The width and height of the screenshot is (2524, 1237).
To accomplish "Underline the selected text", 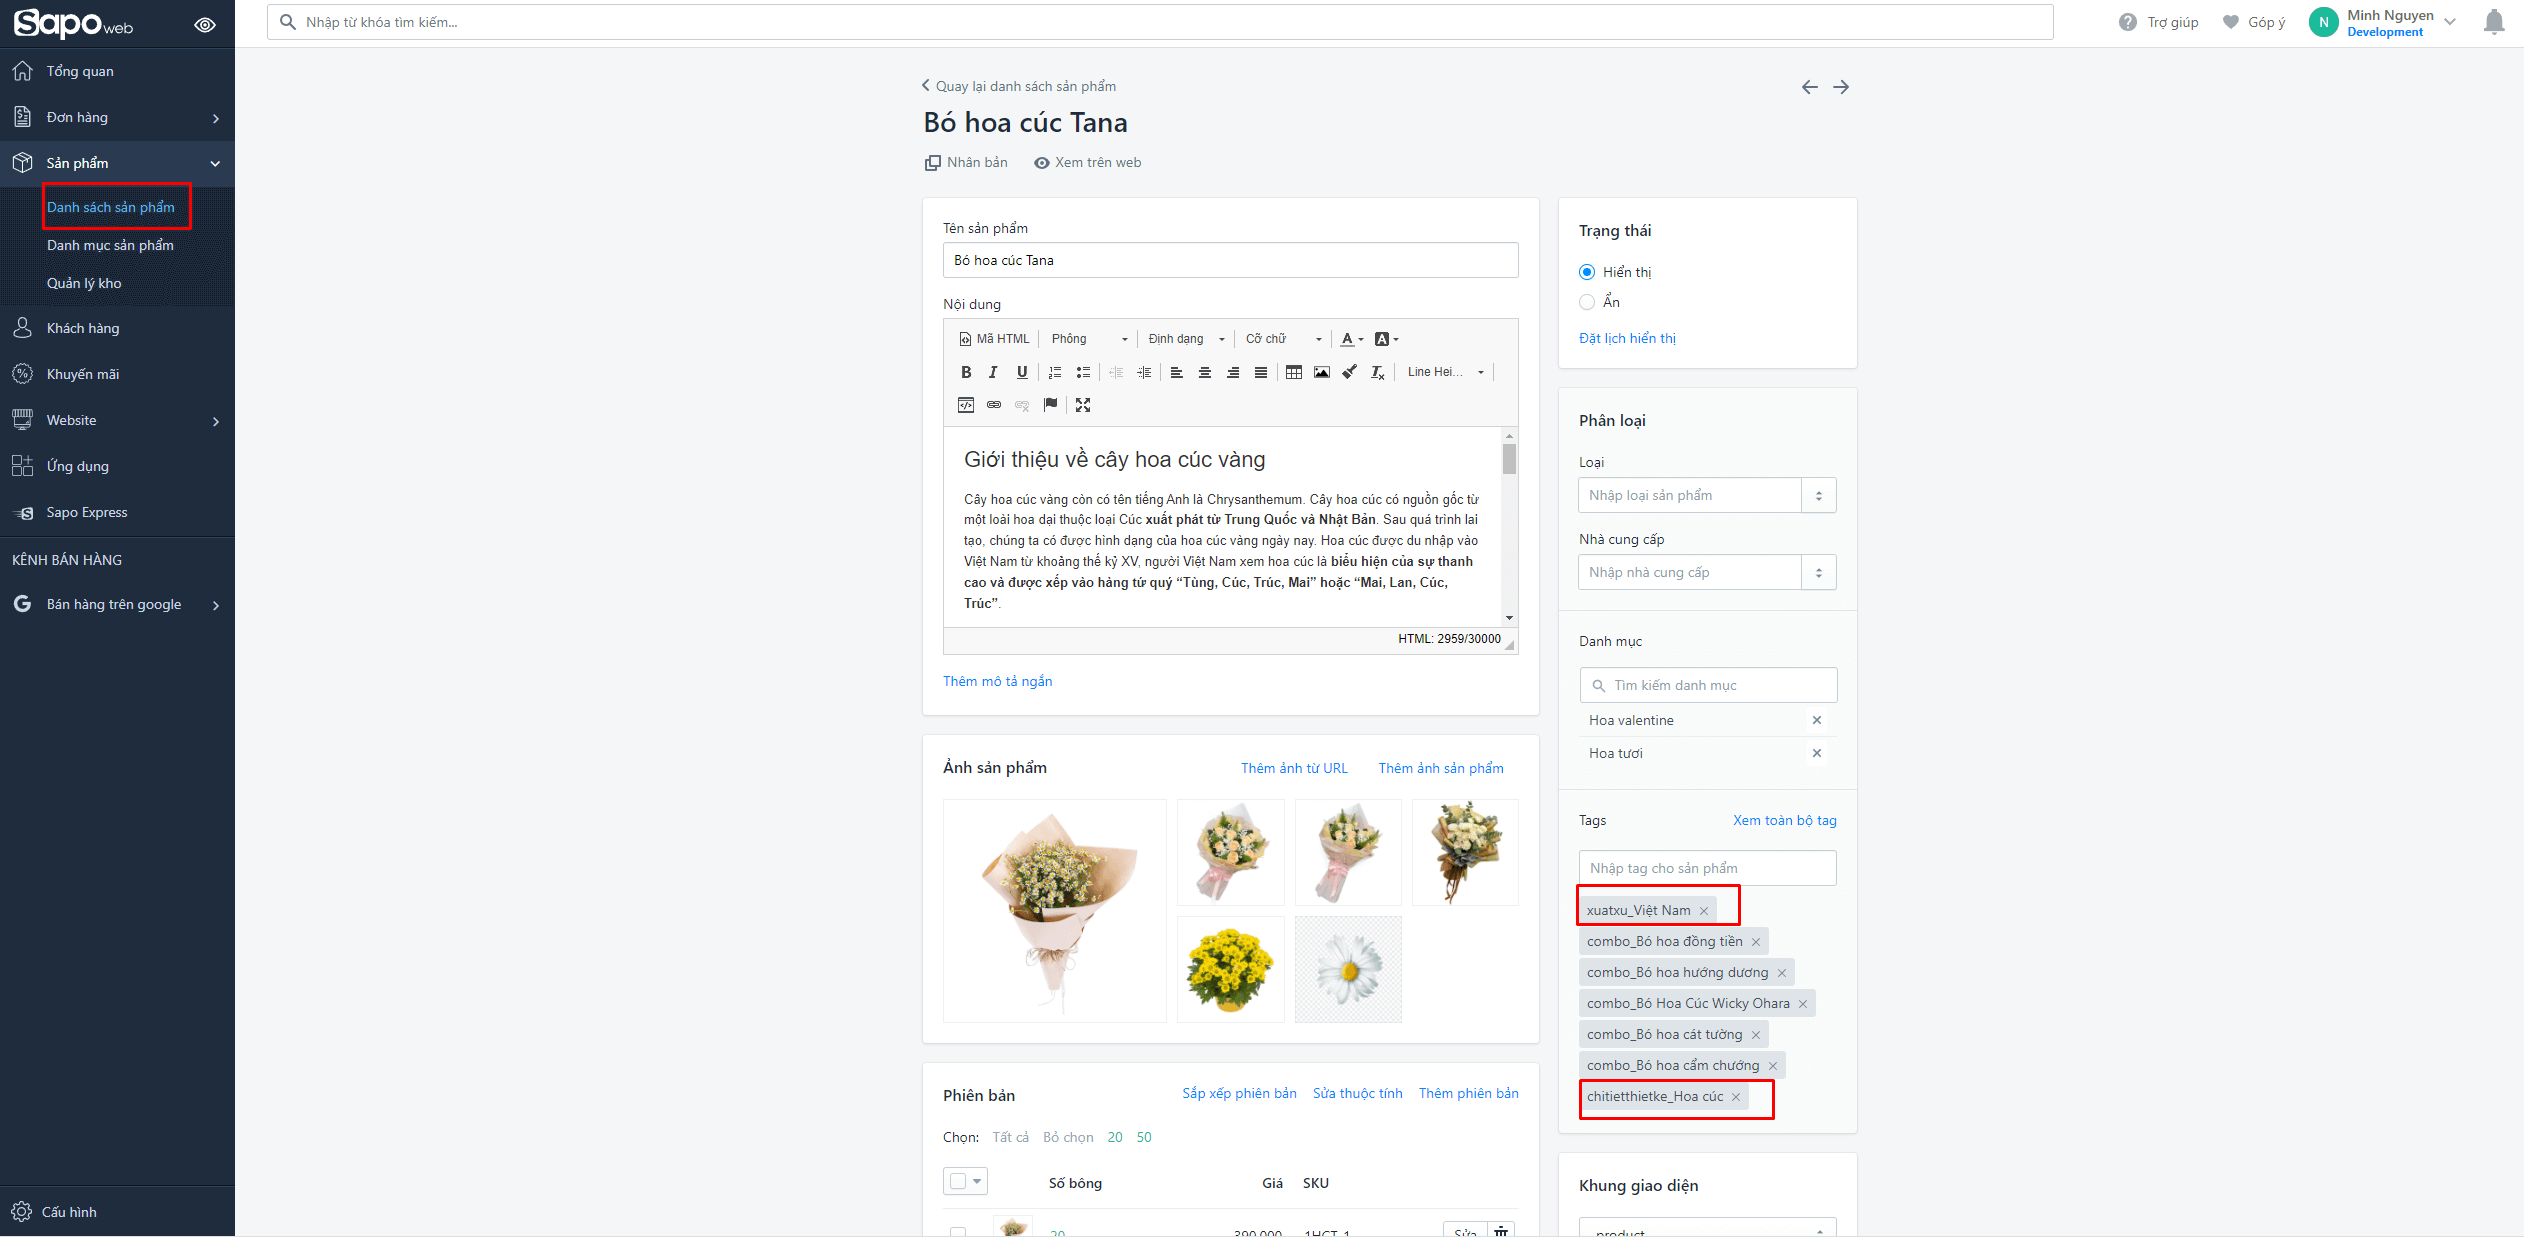I will 1022,372.
